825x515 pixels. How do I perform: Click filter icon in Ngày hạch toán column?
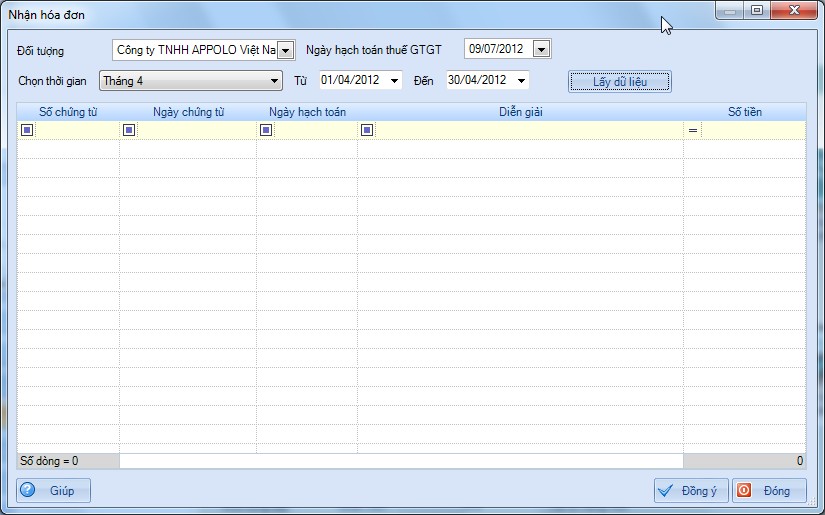(266, 130)
